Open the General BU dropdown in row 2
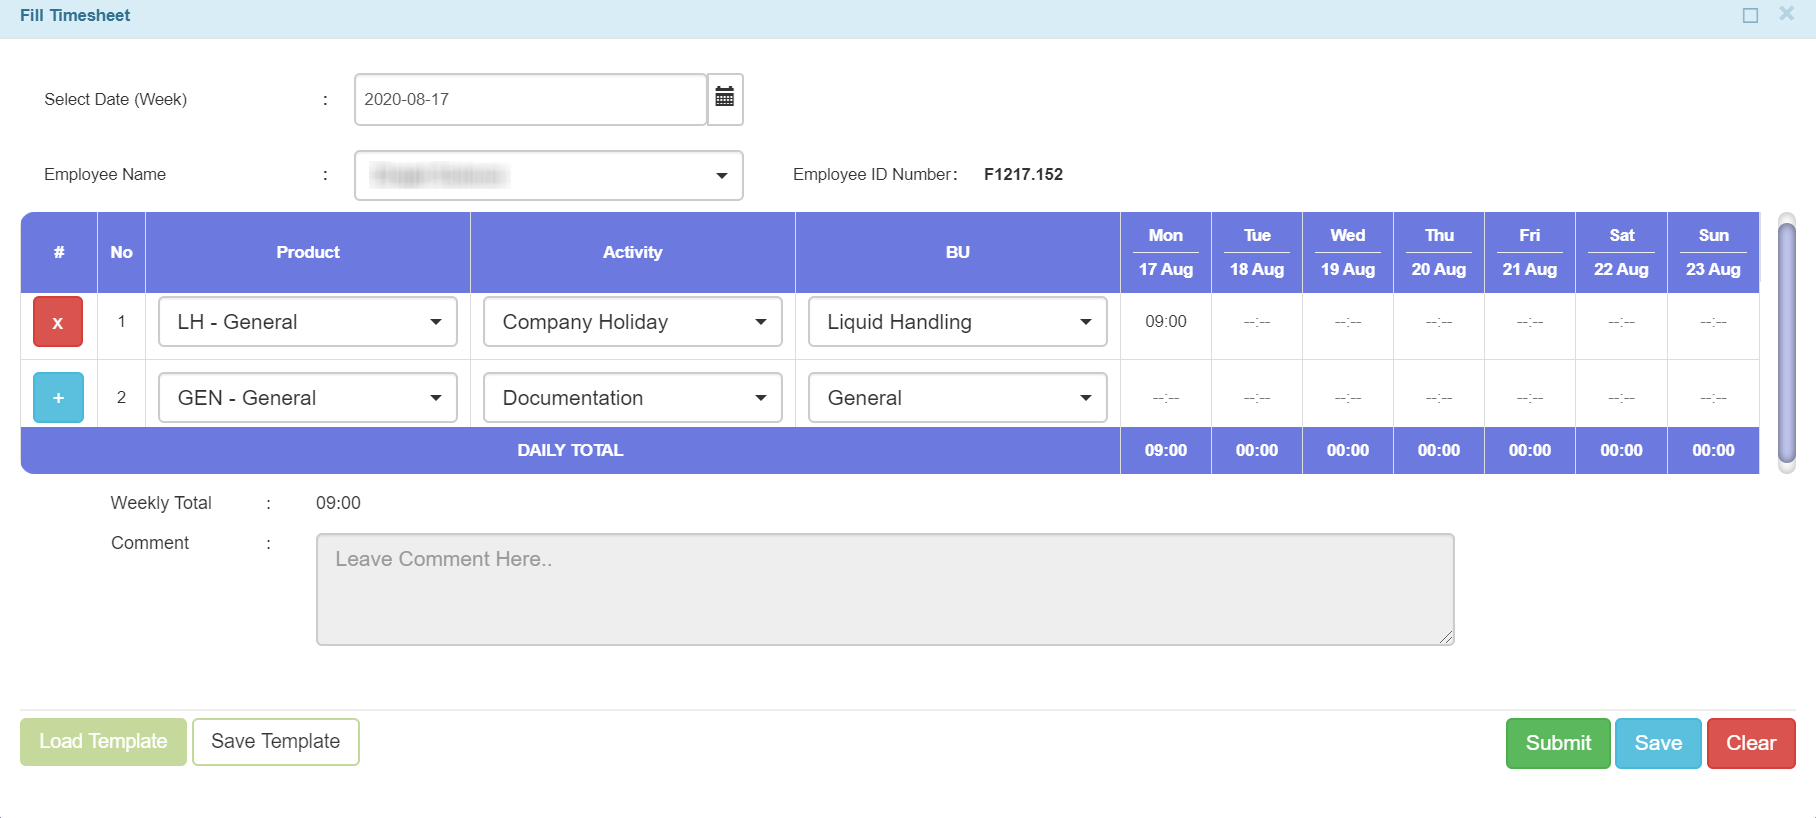1816x818 pixels. pyautogui.click(x=957, y=398)
